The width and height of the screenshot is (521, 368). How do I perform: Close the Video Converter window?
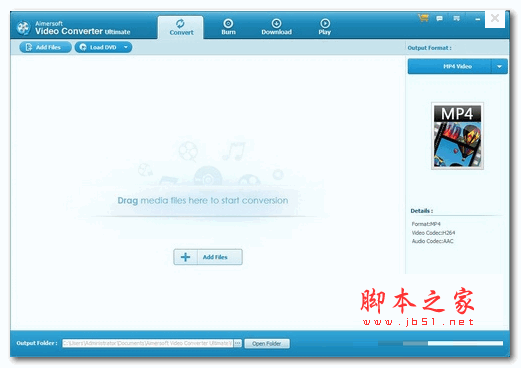click(x=495, y=18)
